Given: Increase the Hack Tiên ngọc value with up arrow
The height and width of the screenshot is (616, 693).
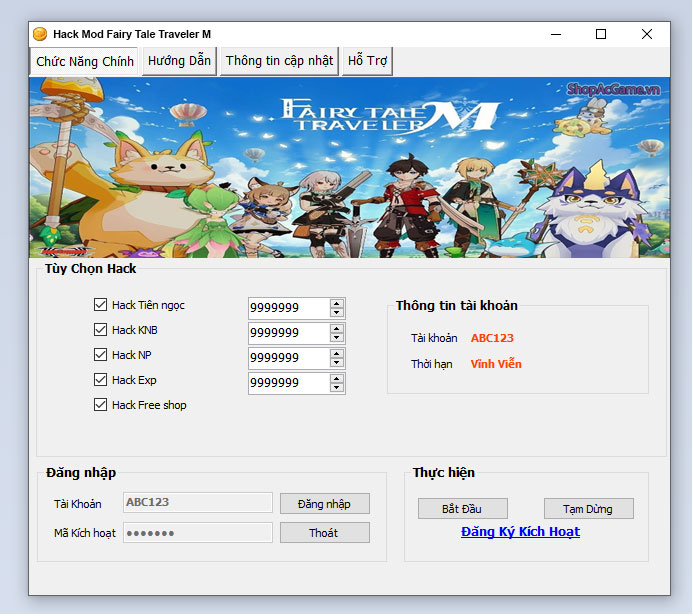Looking at the screenshot, I should 337,304.
